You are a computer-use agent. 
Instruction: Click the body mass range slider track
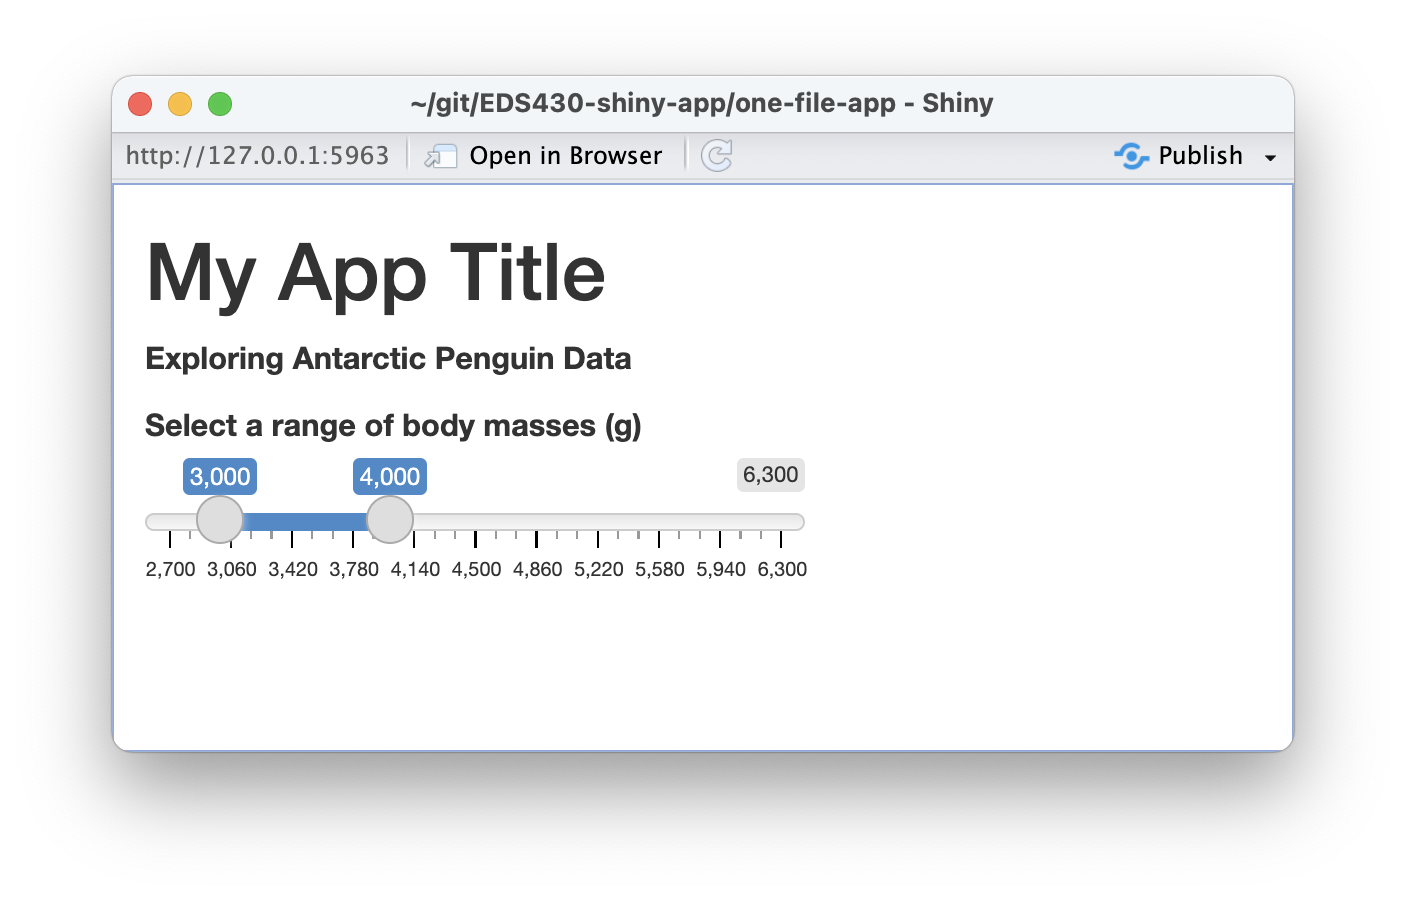(600, 521)
